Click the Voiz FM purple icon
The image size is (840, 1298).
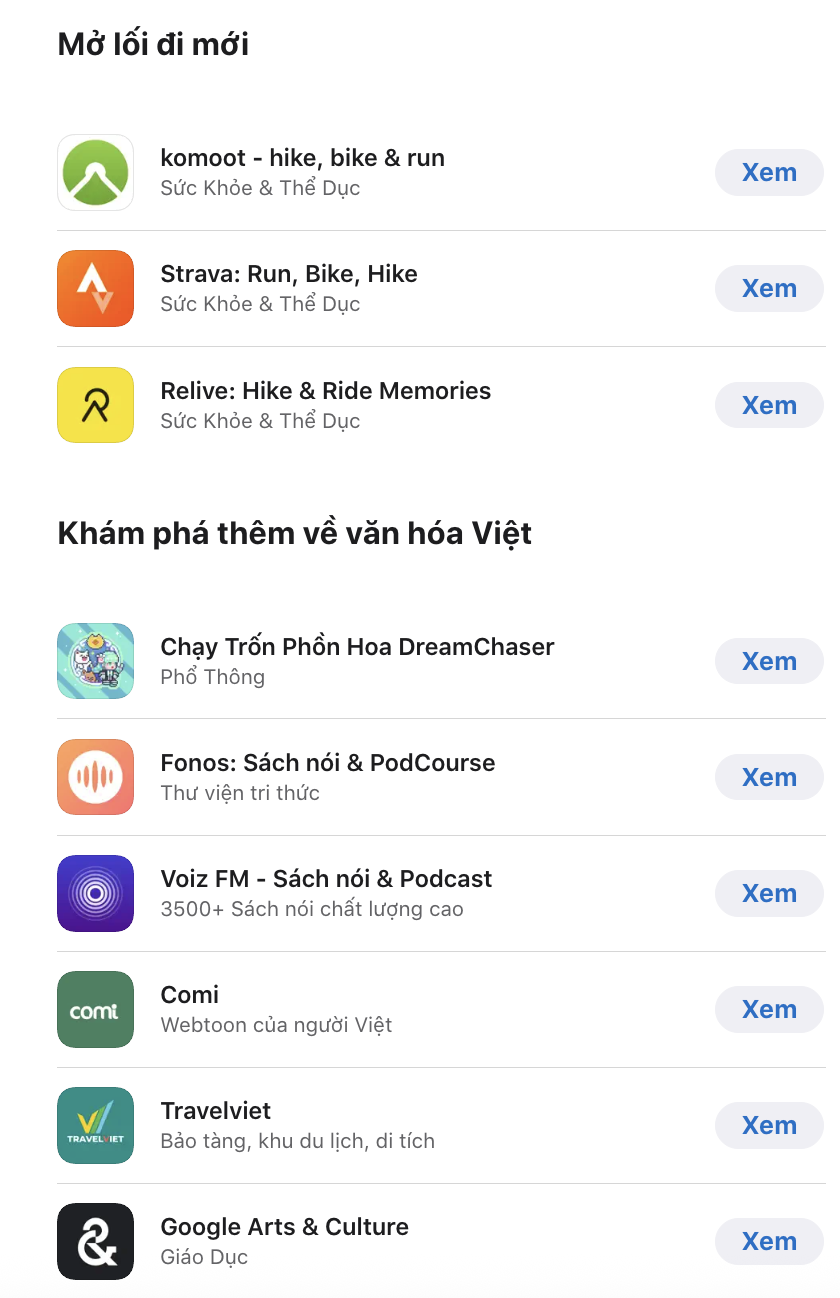coord(95,893)
